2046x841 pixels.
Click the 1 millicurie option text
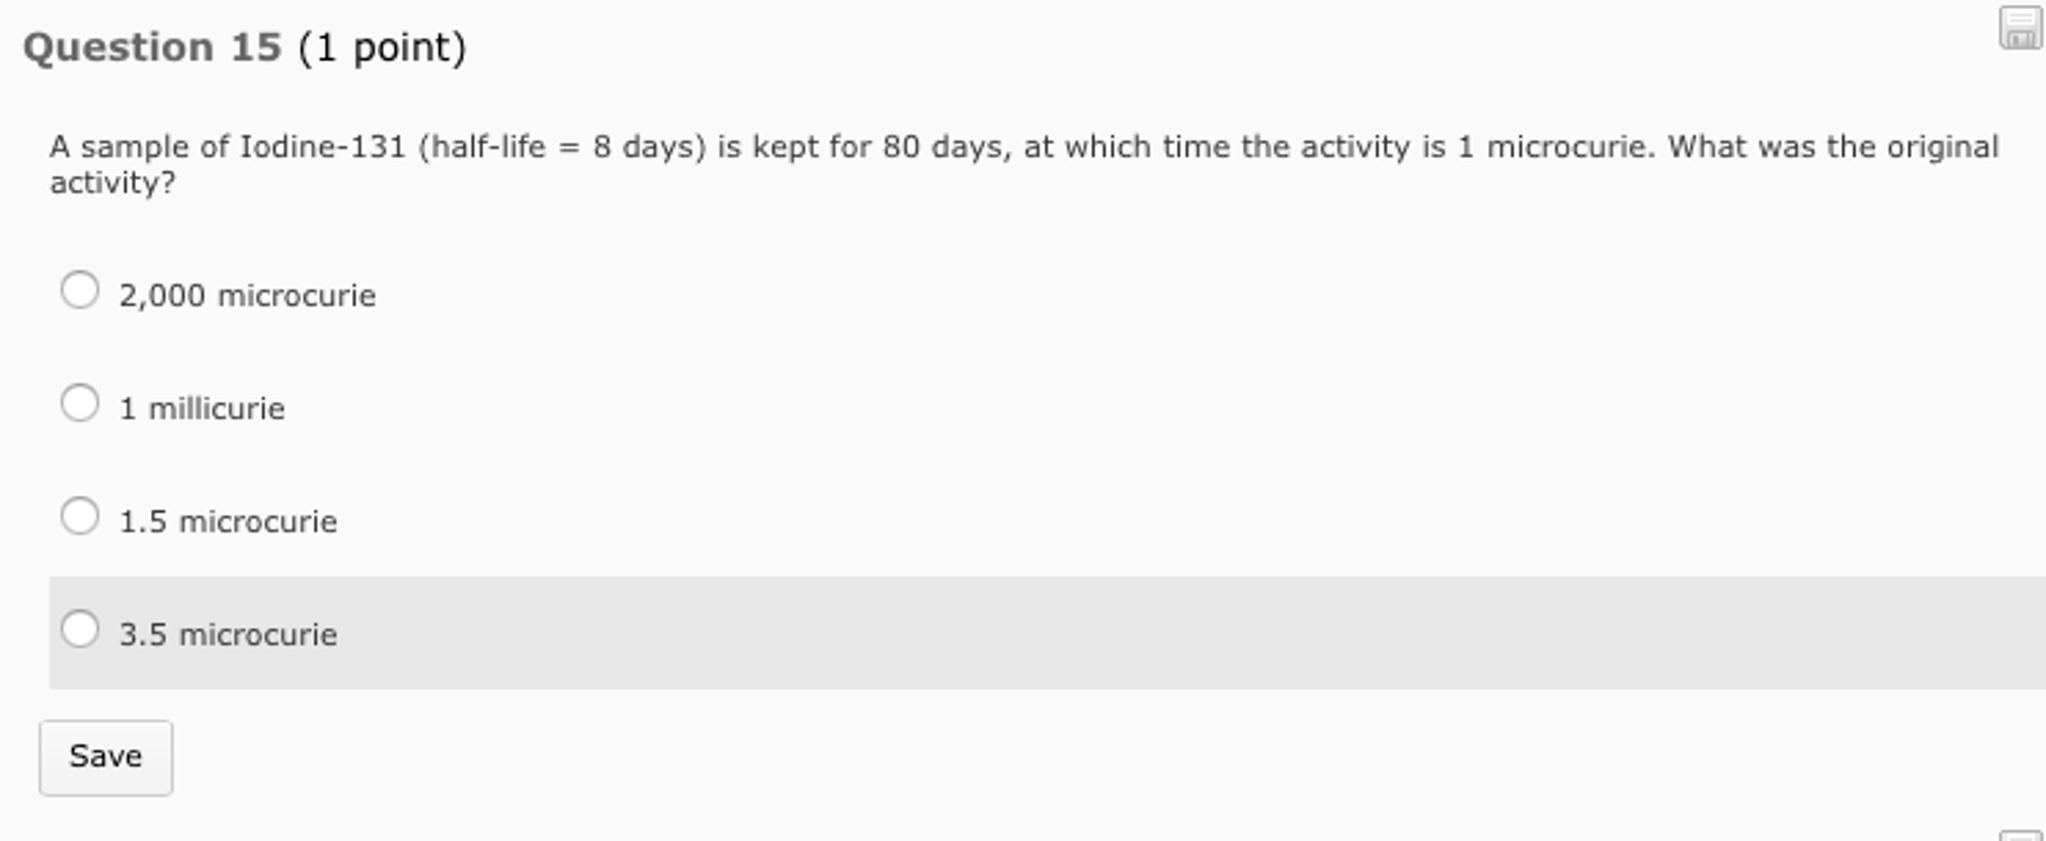[201, 407]
